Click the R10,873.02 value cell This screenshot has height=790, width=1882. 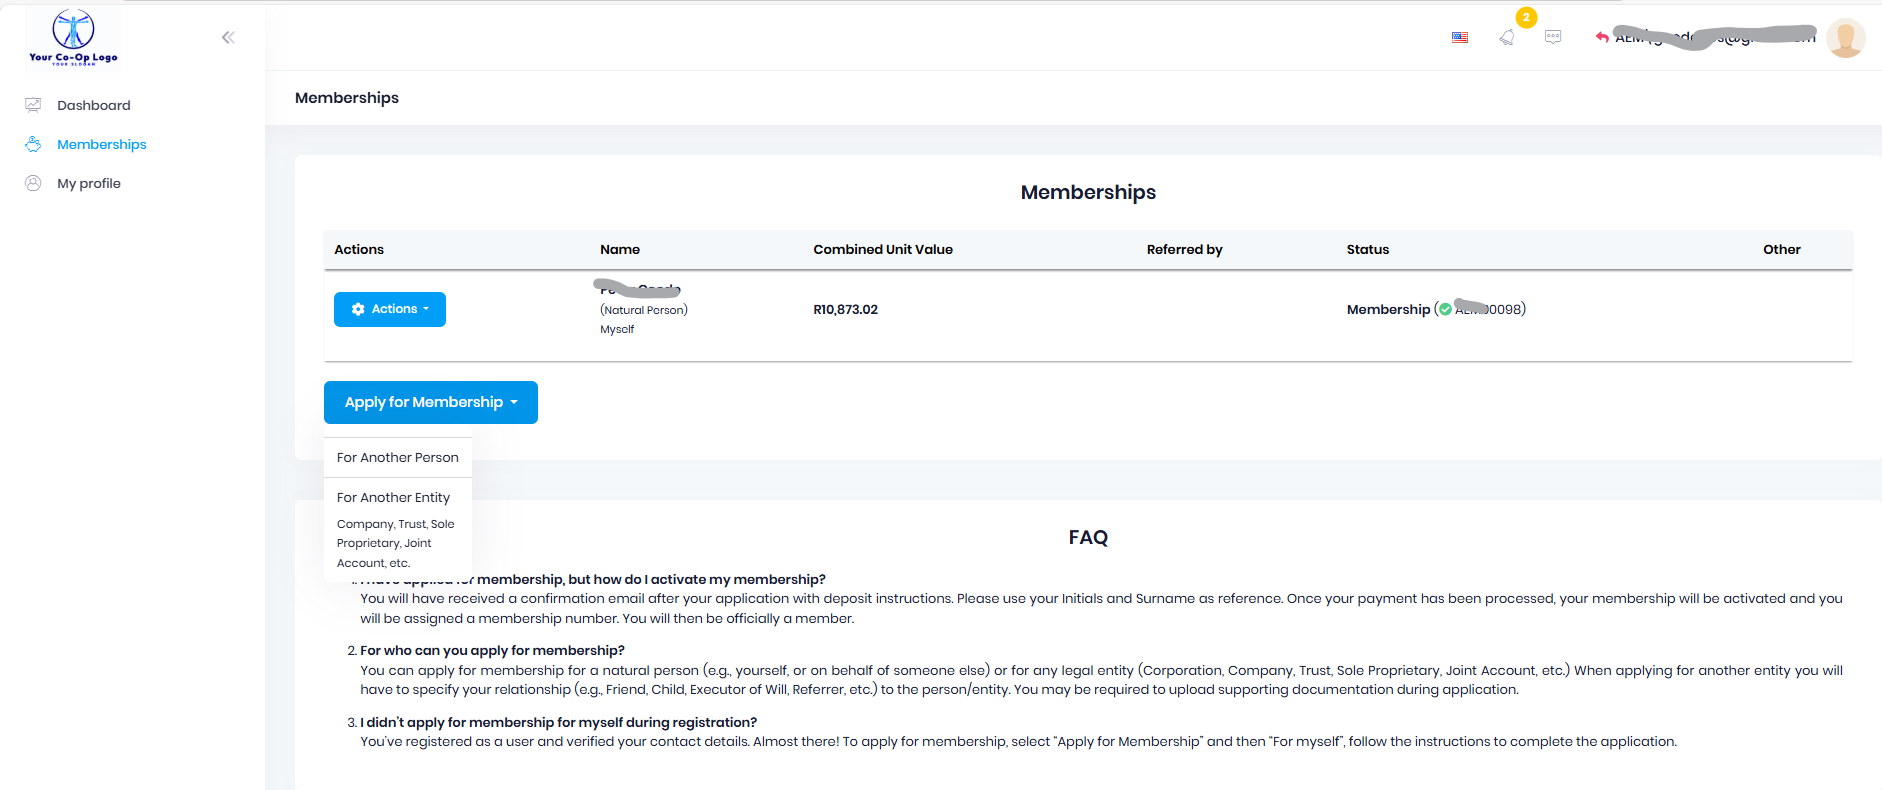point(846,309)
